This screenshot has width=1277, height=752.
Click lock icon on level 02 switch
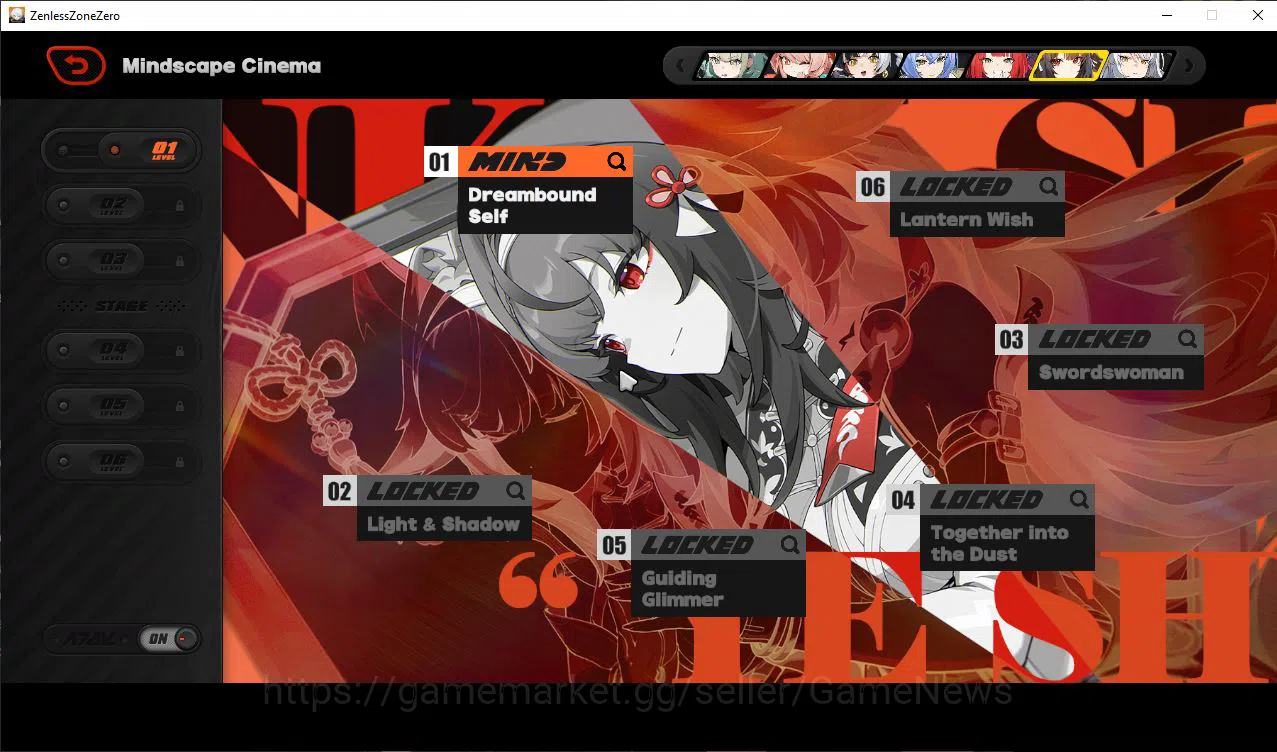[x=180, y=206]
